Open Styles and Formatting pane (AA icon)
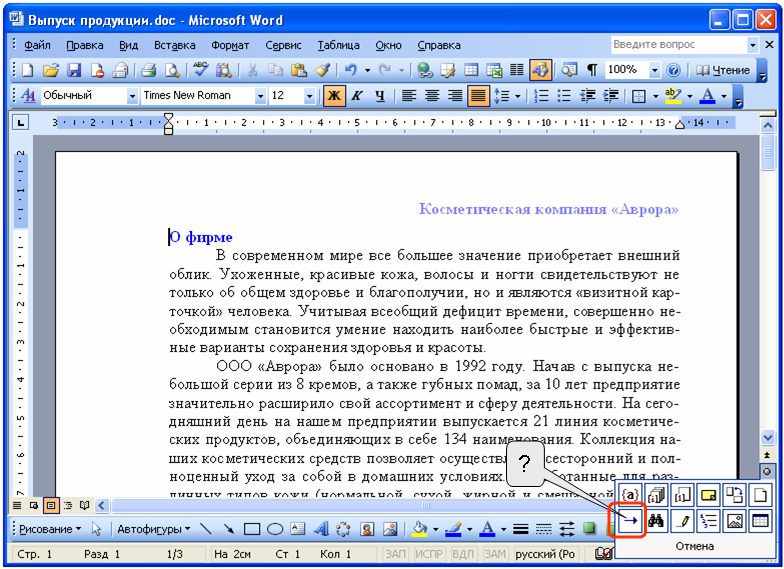This screenshot has width=784, height=569. tap(28, 96)
